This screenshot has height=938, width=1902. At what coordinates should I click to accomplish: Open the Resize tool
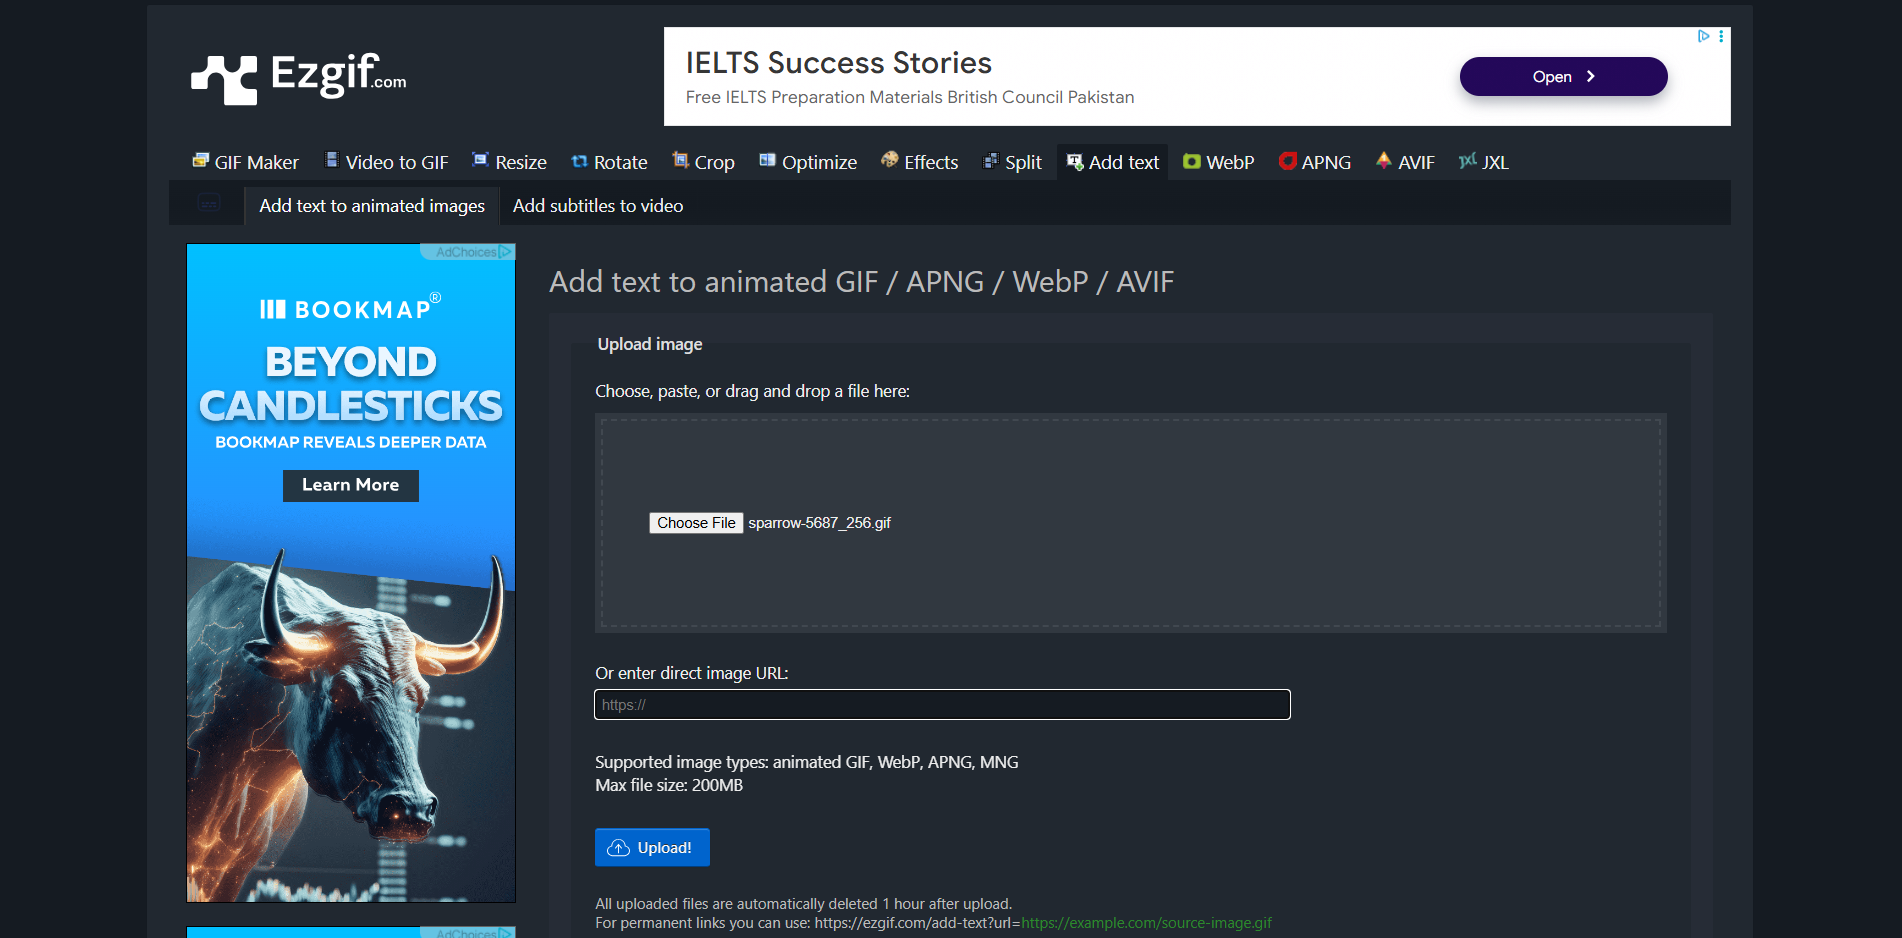coord(509,162)
